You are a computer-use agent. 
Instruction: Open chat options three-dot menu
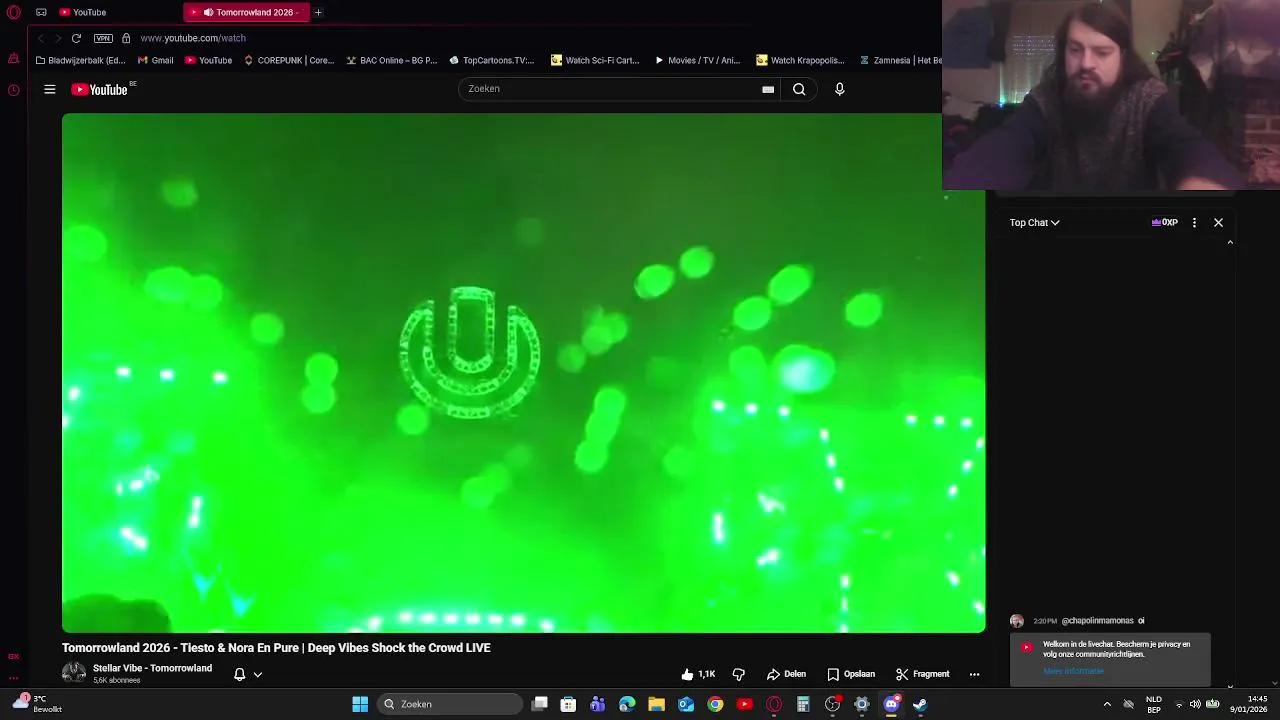point(1194,222)
